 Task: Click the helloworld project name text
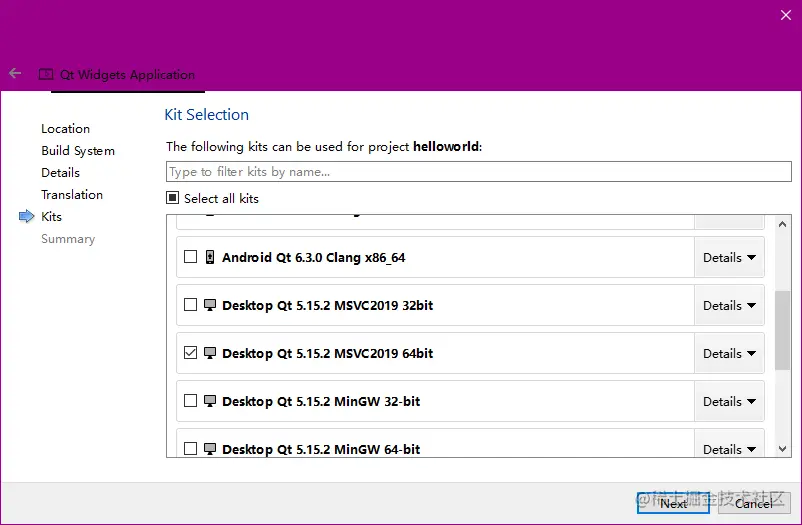447,146
